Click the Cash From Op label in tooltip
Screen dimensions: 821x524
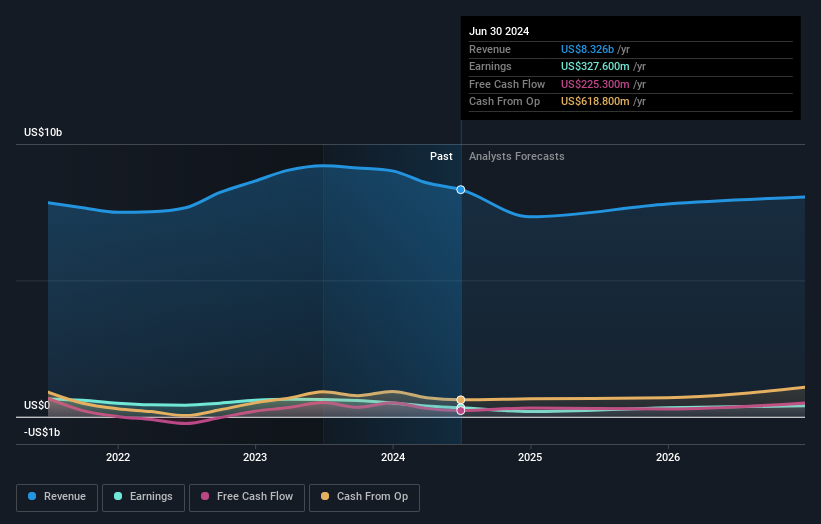coord(504,102)
